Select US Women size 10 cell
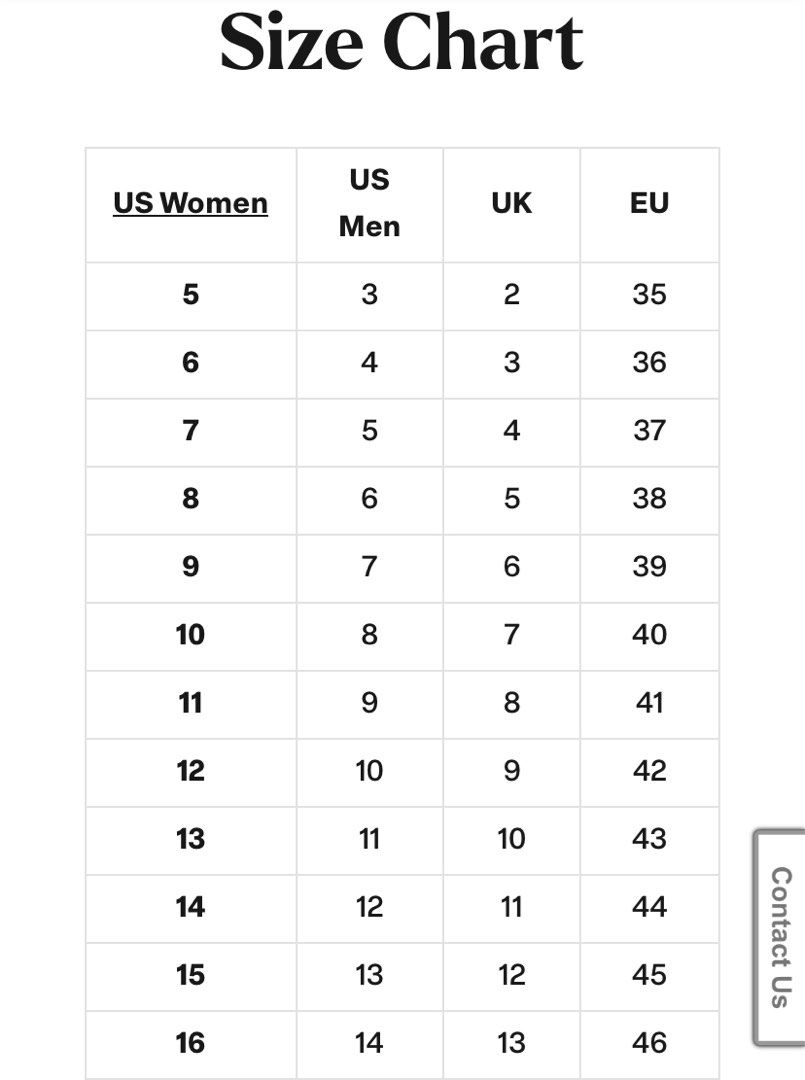This screenshot has height=1080, width=805. (x=191, y=636)
